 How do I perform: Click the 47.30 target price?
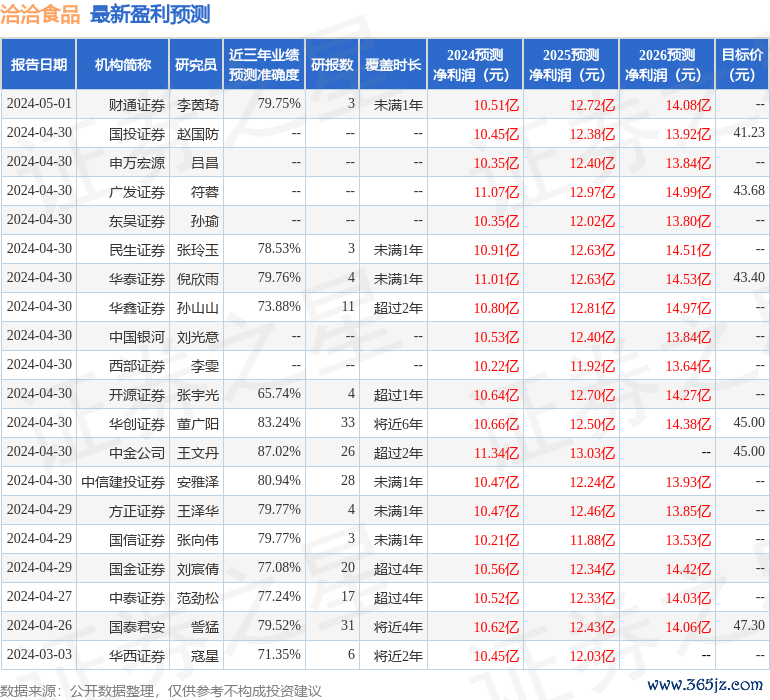click(x=749, y=625)
